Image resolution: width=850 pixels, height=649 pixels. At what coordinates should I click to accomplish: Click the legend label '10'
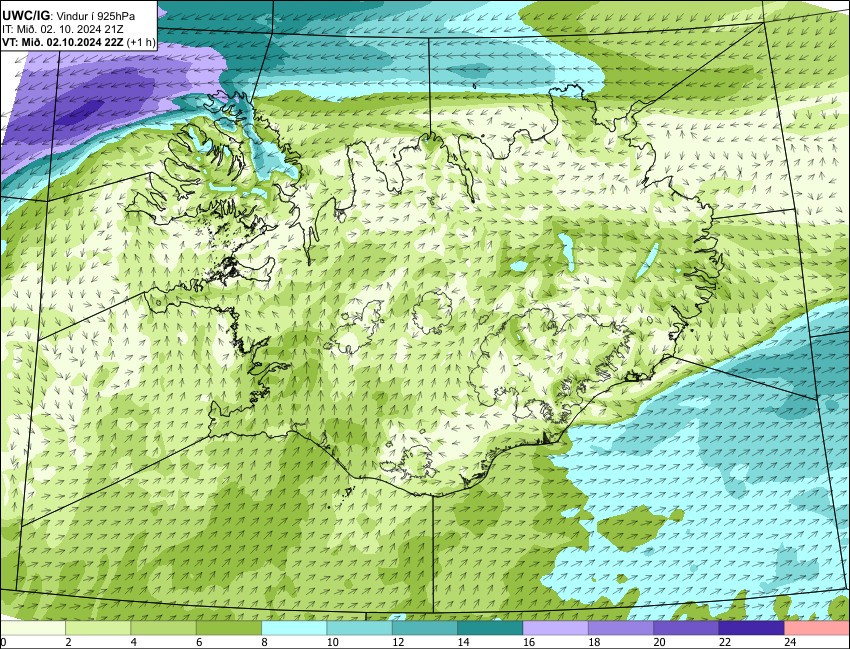pos(332,642)
